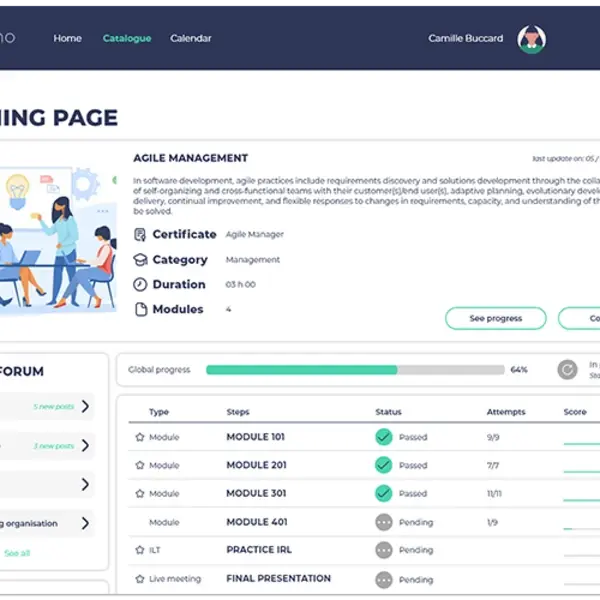Click the 64% progress value
600x600 pixels.
tap(519, 370)
